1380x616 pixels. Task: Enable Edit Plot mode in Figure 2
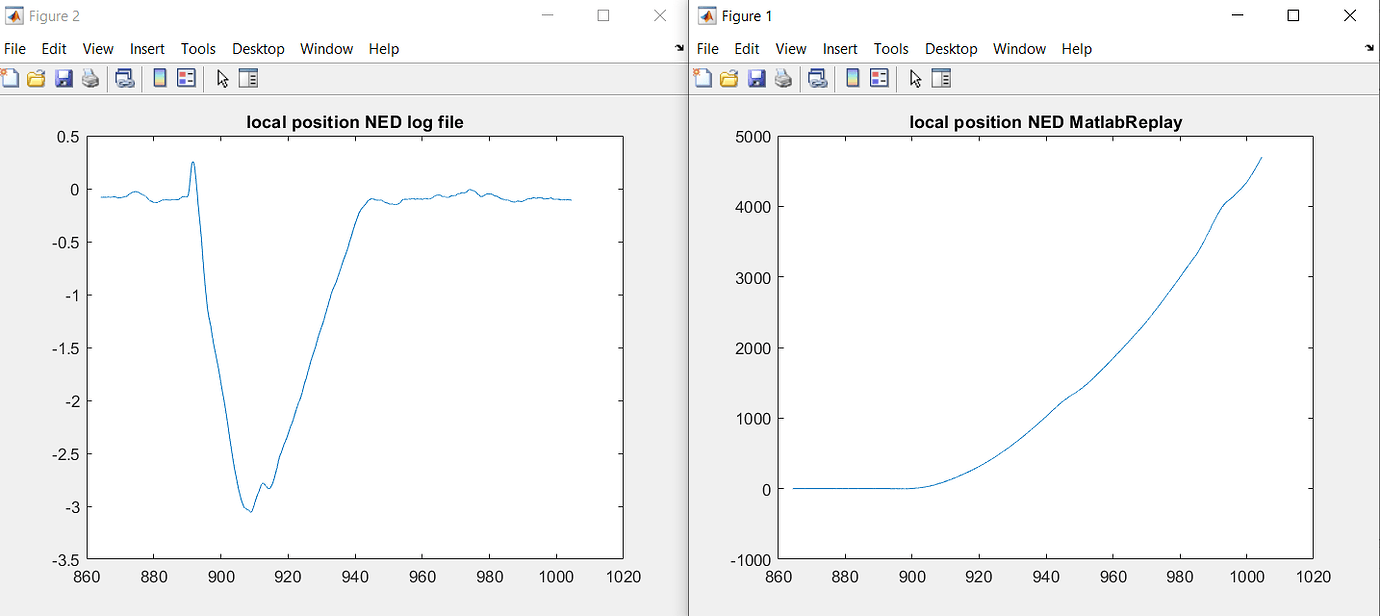[222, 78]
